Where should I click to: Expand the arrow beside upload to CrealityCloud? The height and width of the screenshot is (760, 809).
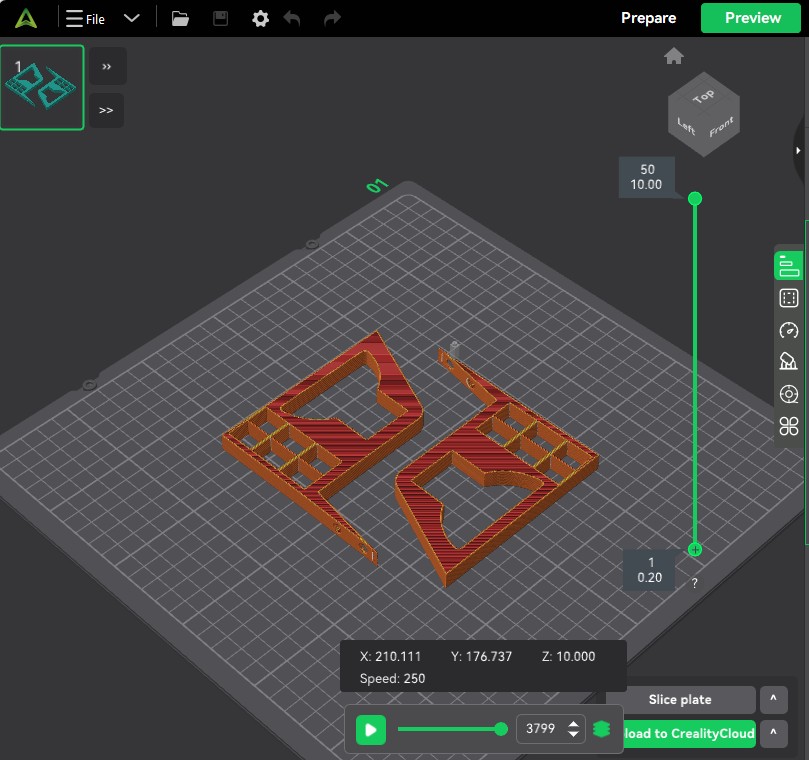774,734
